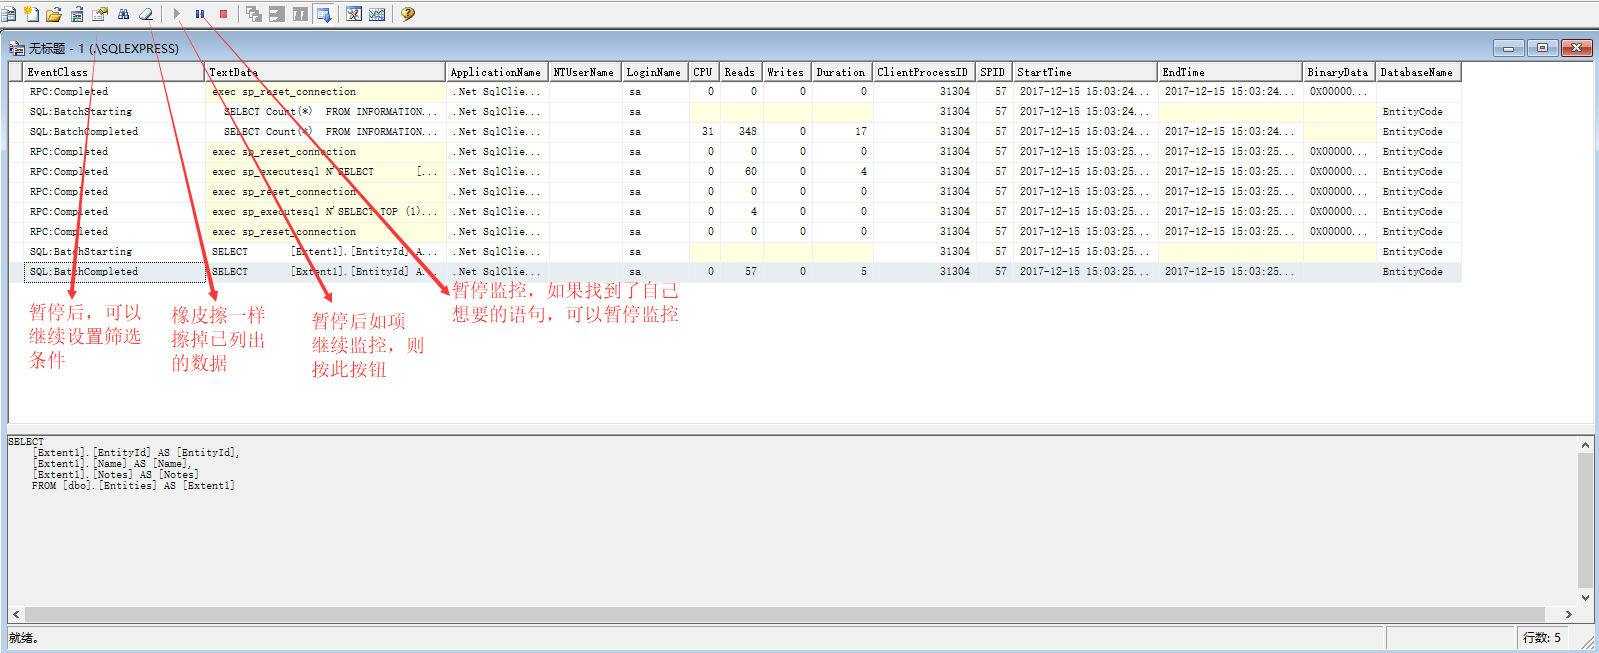Minimize the inner trace window
1599x653 pixels.
(1508, 47)
